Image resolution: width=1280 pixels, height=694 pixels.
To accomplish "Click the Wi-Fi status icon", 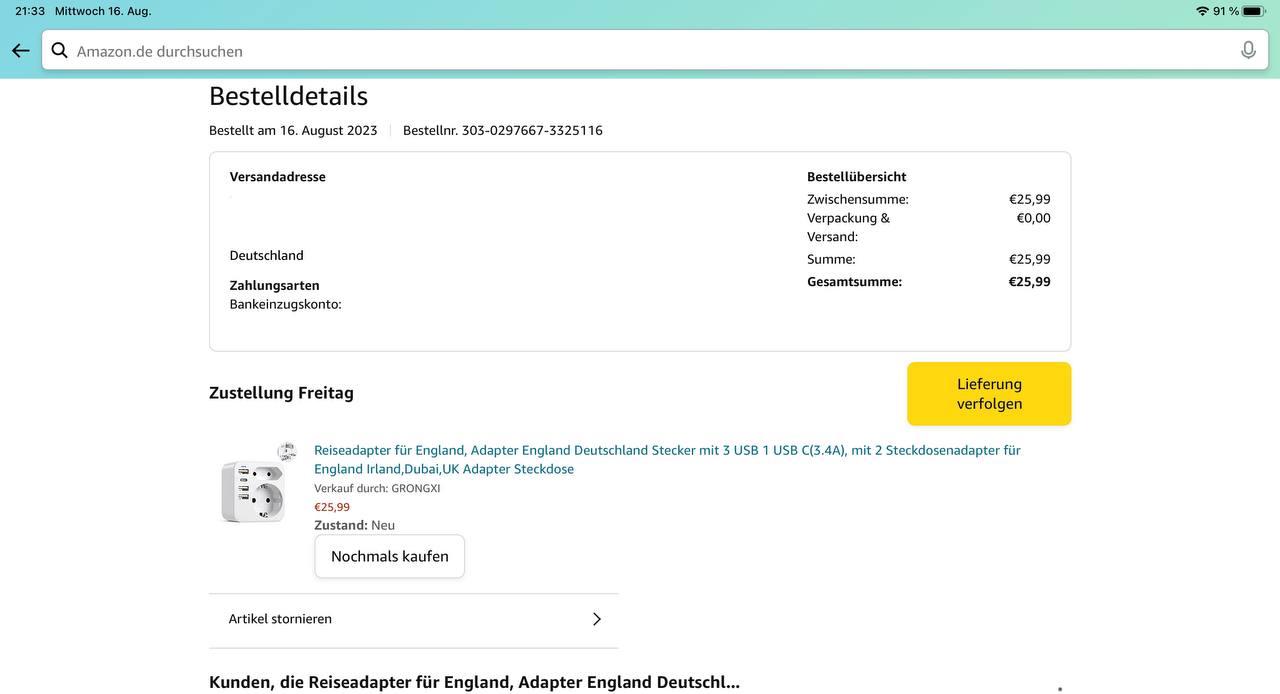I will (x=1201, y=11).
